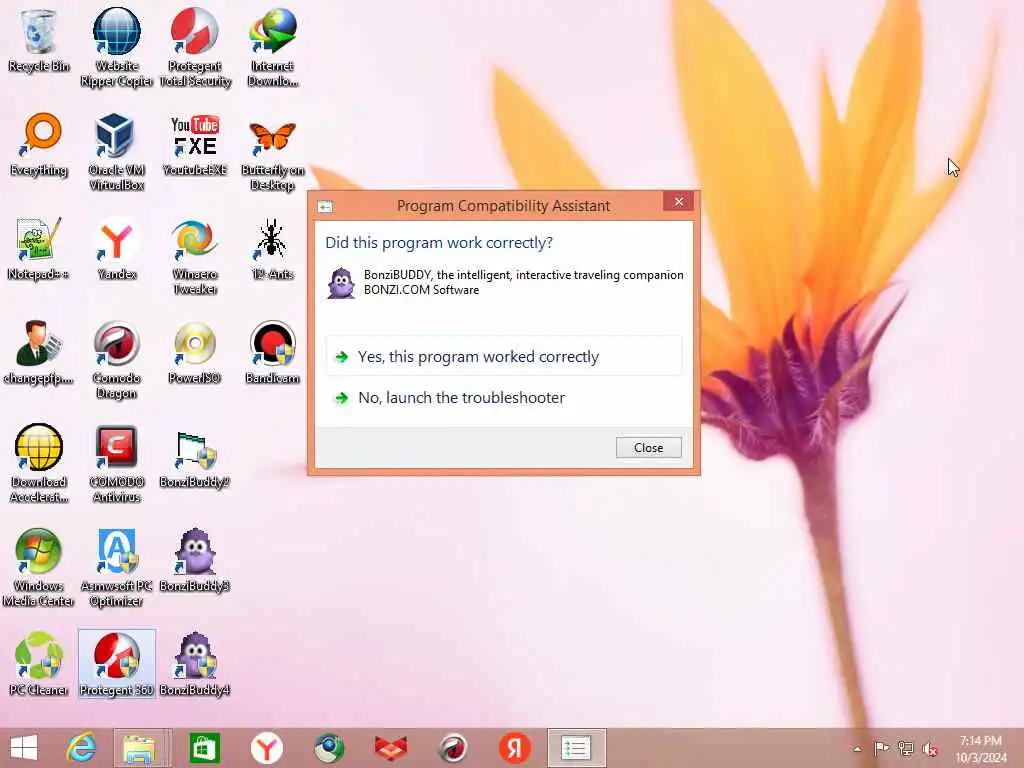Show hidden tray icons arrow
Image resolution: width=1024 pixels, height=768 pixels.
(857, 749)
